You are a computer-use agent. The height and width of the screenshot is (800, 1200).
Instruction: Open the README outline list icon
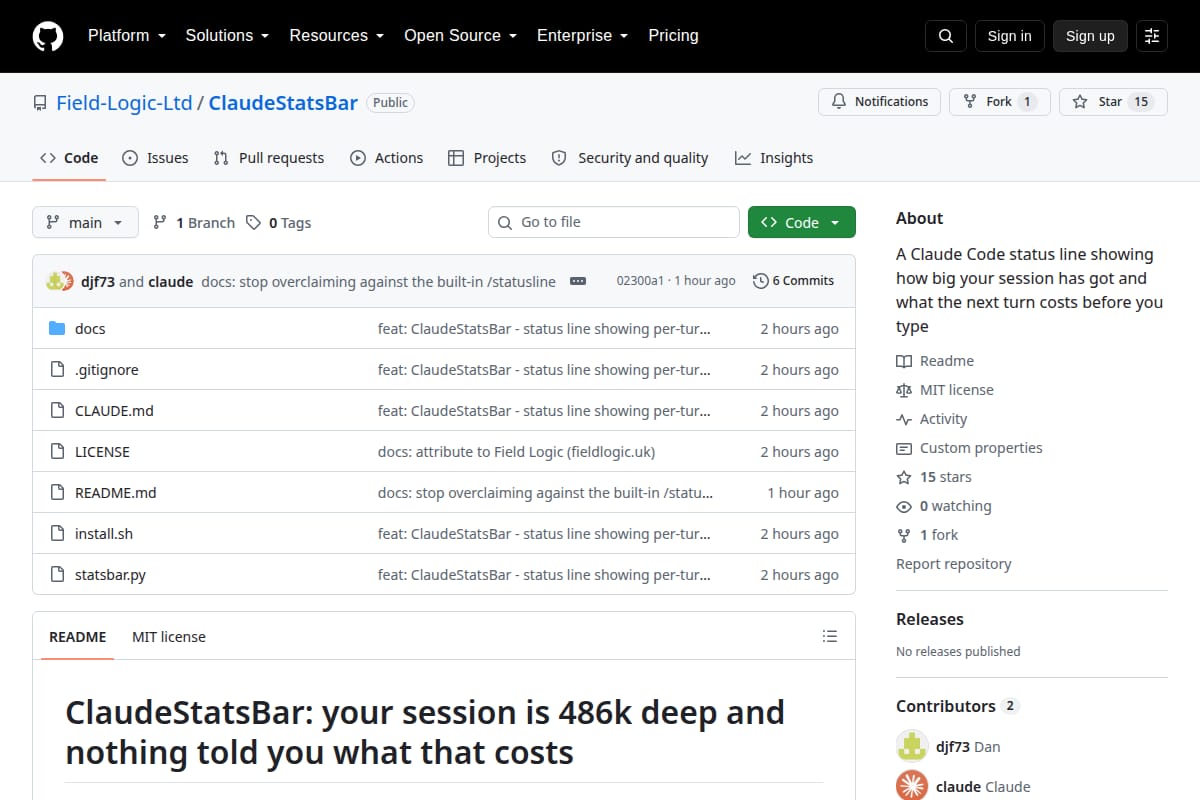[x=829, y=636]
